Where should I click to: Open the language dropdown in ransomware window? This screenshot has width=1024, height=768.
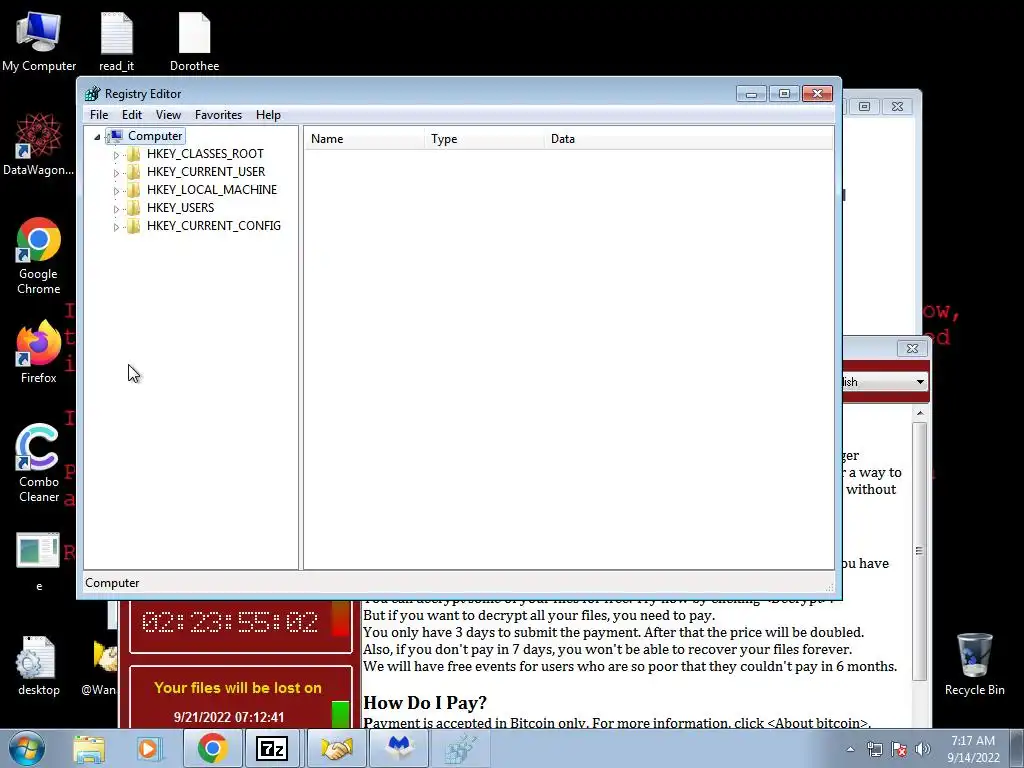920,382
